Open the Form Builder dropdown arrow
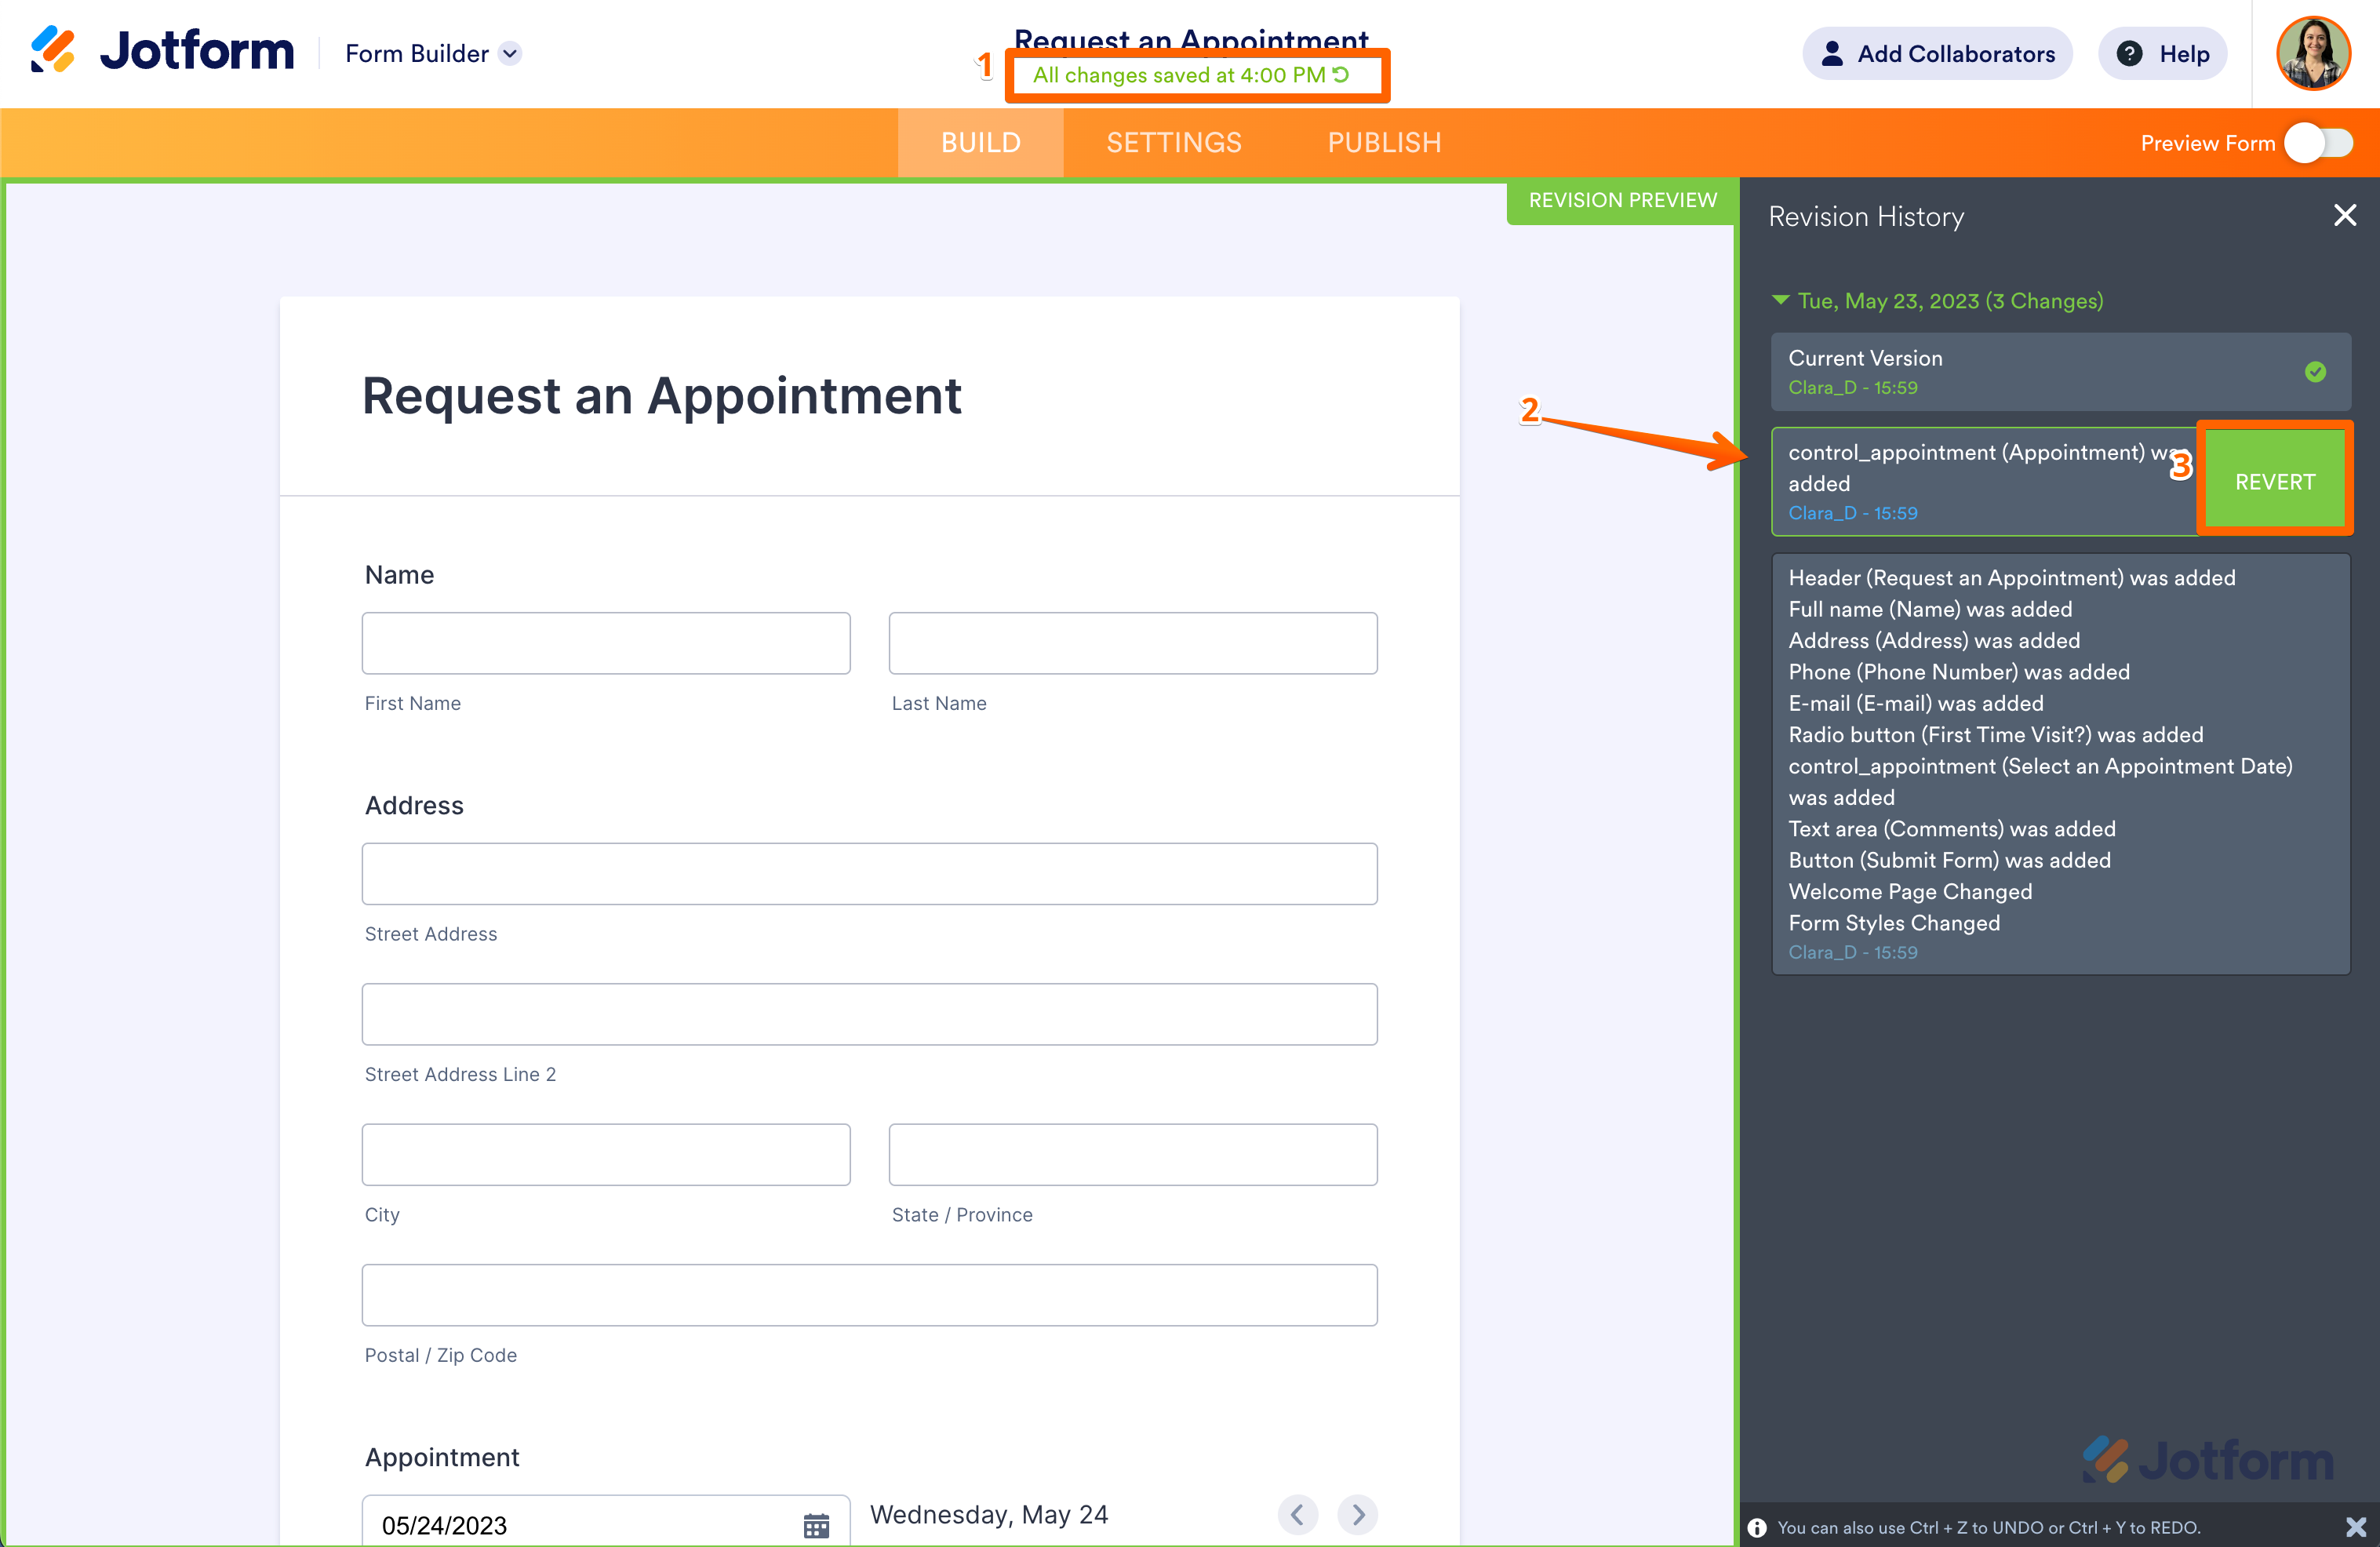This screenshot has width=2380, height=1547. [510, 53]
